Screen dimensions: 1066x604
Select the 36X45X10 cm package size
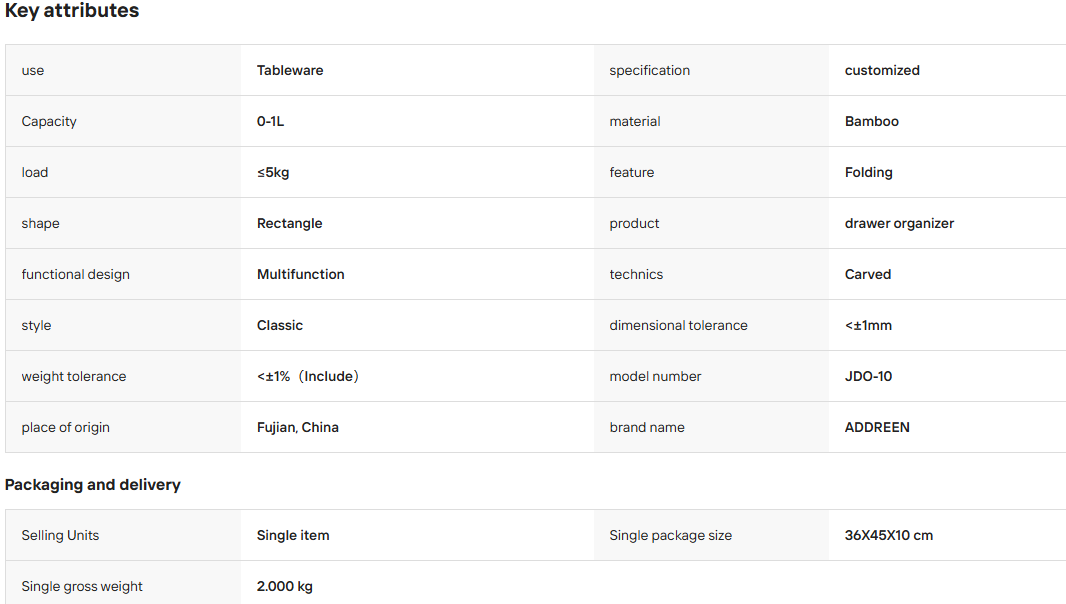point(889,535)
